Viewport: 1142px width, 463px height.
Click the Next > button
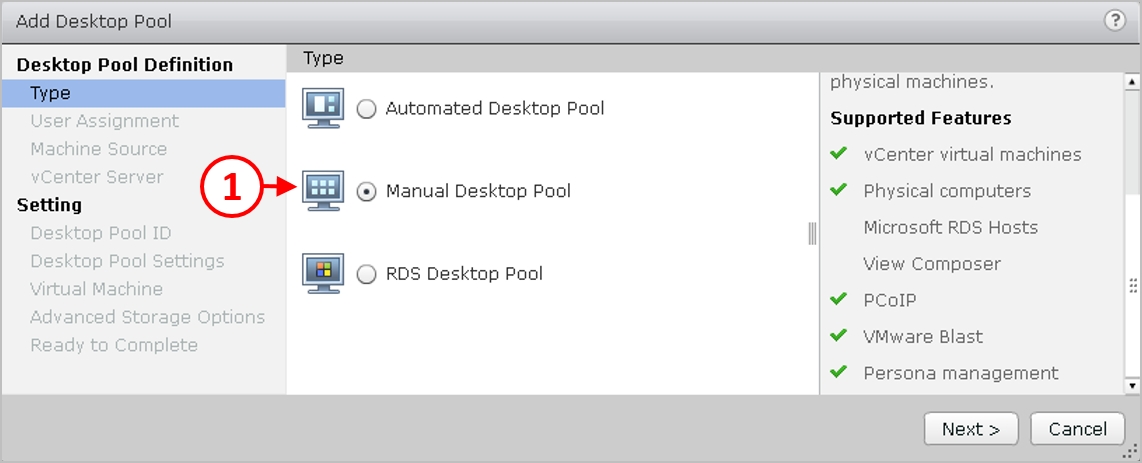[971, 429]
